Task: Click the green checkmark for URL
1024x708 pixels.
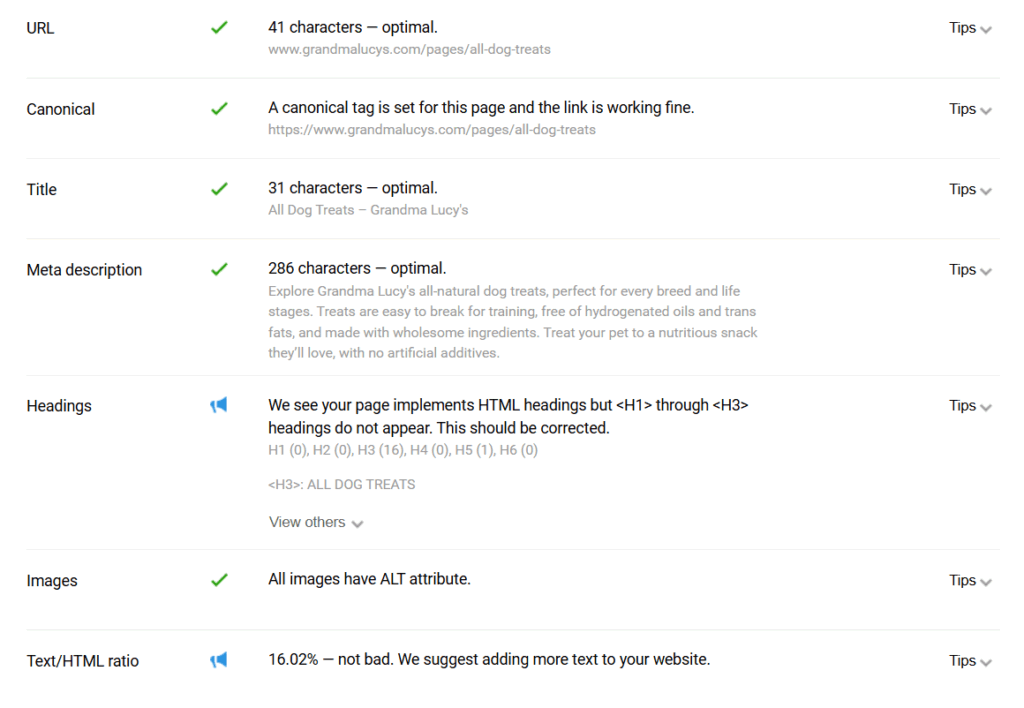Action: pyautogui.click(x=219, y=27)
